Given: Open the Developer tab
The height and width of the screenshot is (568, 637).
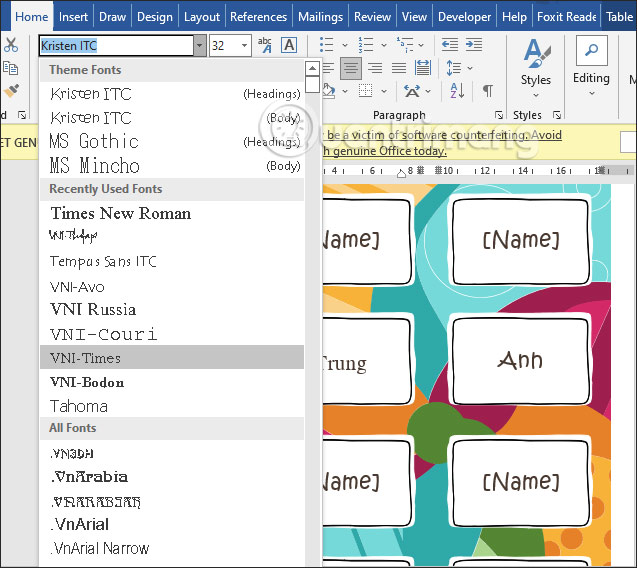Looking at the screenshot, I should point(464,17).
